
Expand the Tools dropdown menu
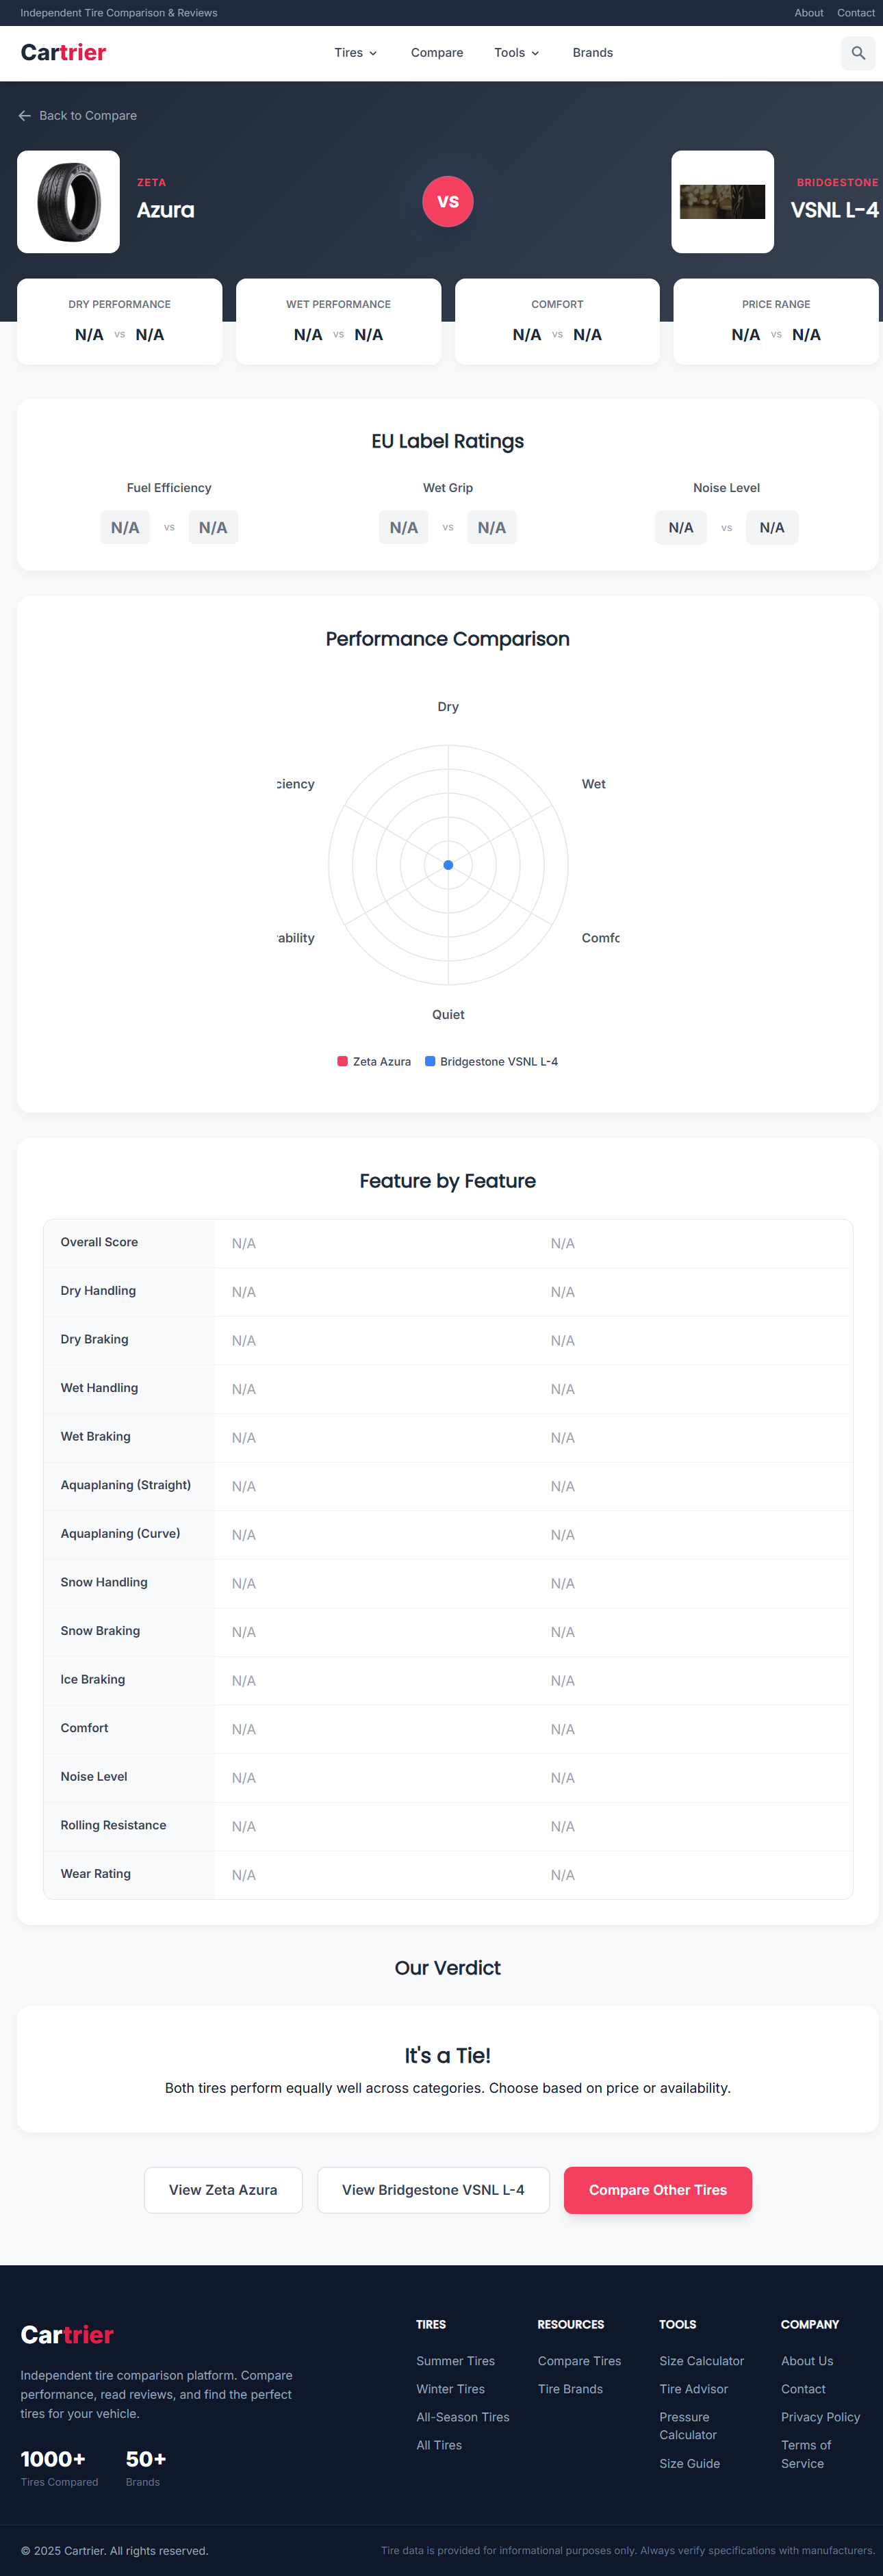[x=516, y=53]
